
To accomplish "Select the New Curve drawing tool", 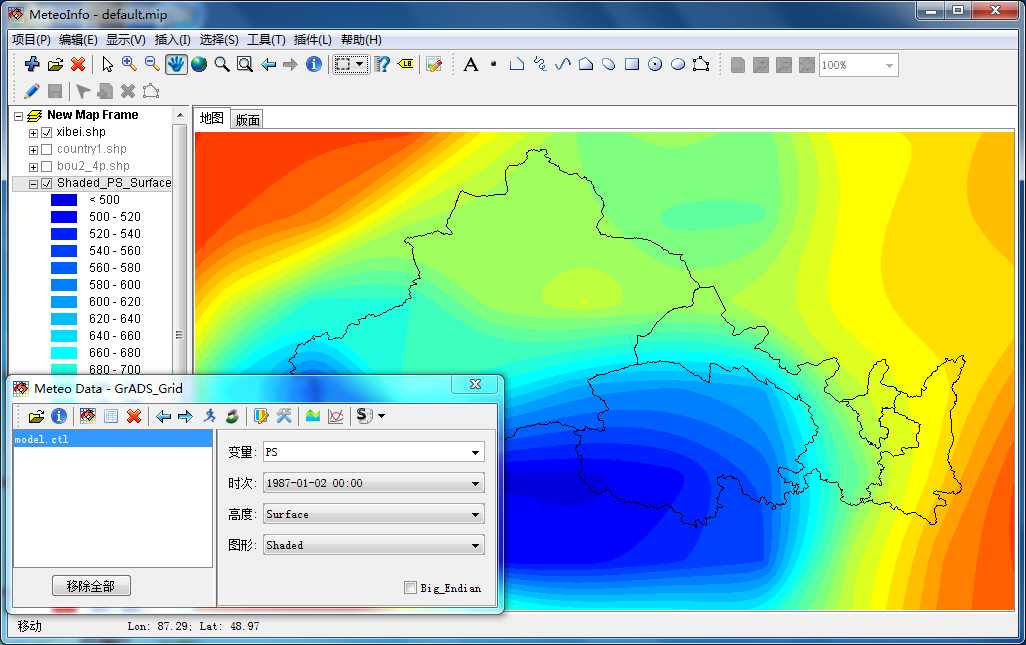I will (563, 64).
